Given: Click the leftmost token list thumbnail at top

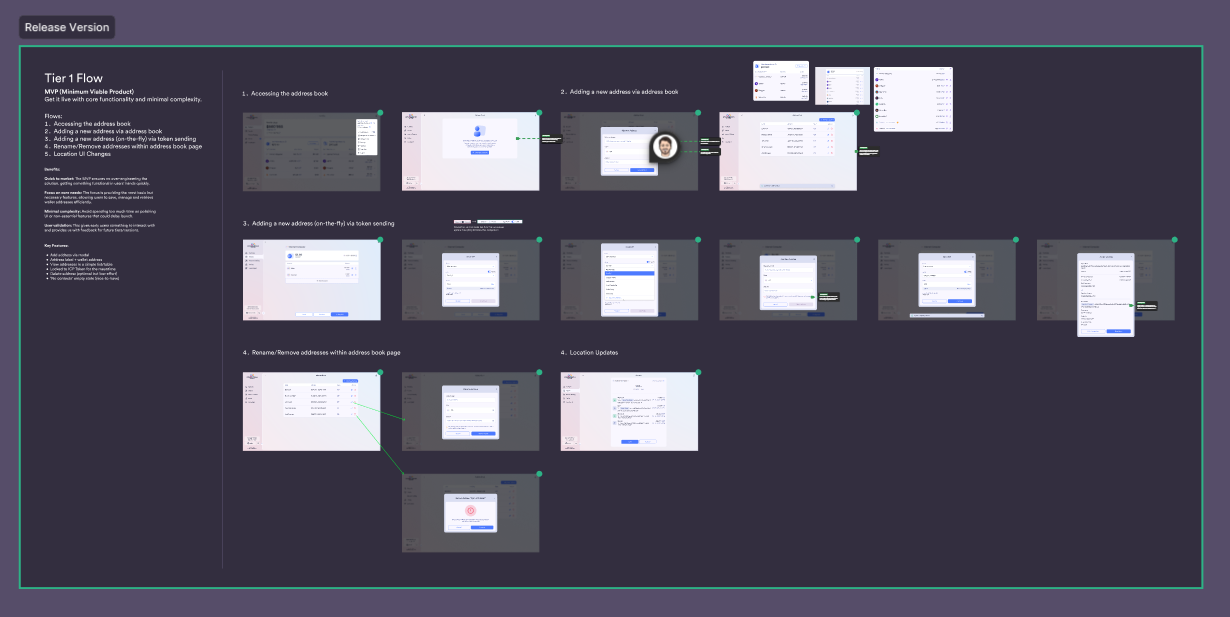Looking at the screenshot, I should pos(780,81).
